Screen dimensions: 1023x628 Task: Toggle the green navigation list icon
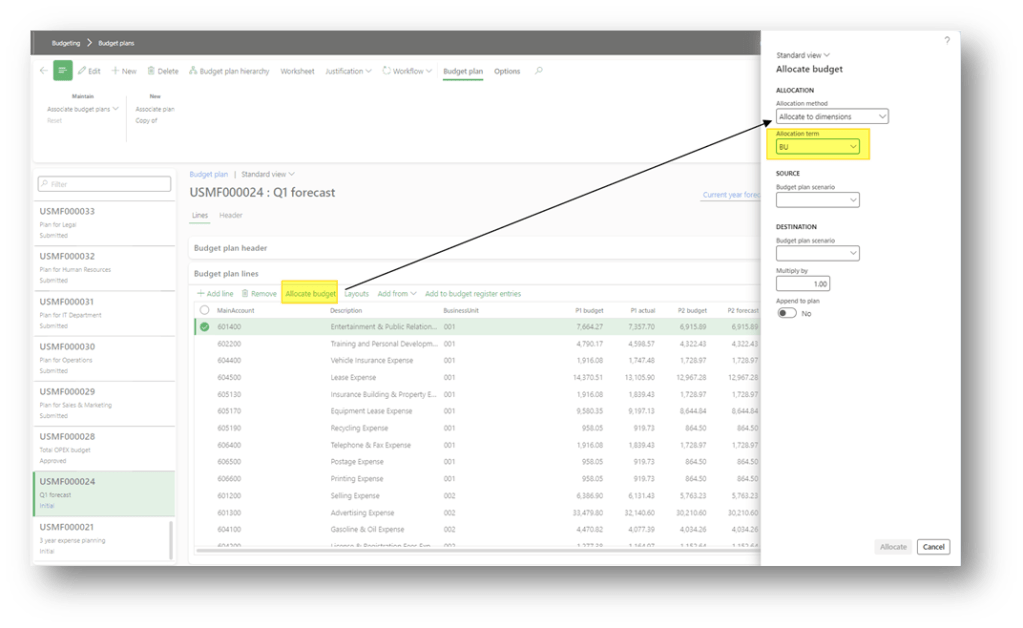pyautogui.click(x=63, y=71)
